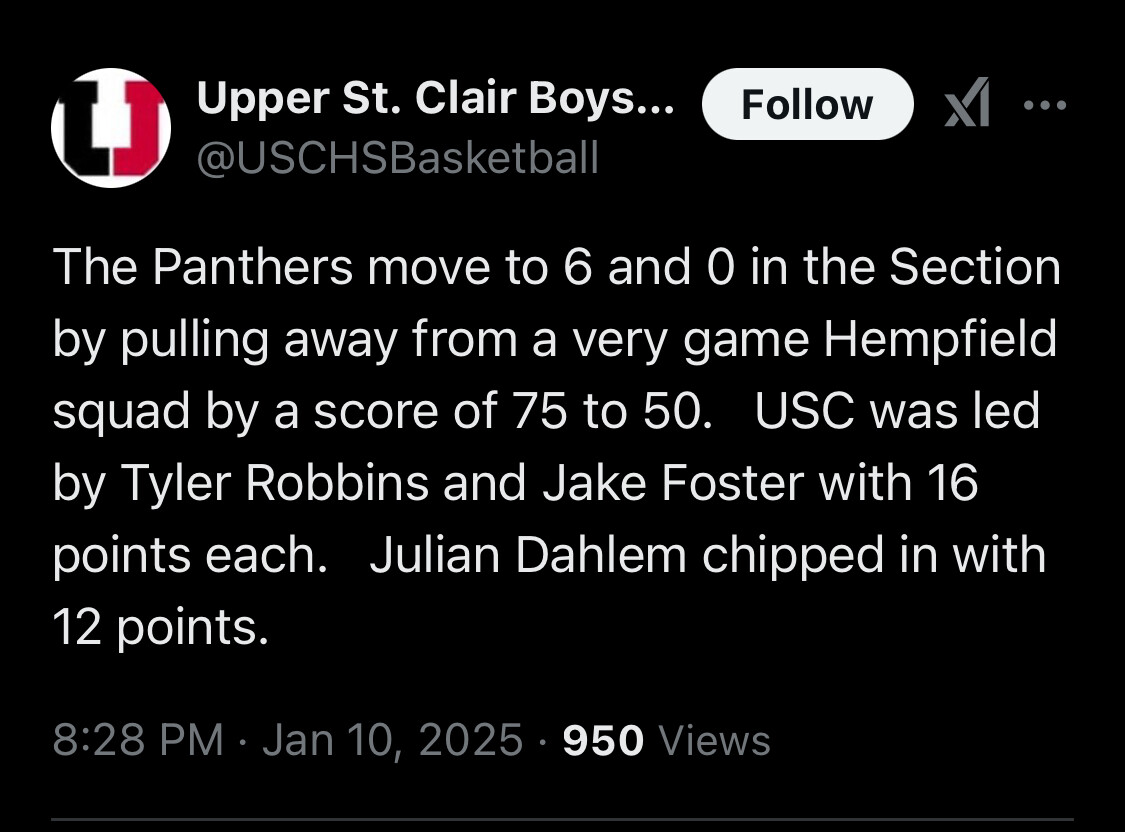Open the Upper St. Clair profile avatar
Image resolution: width=1125 pixels, height=832 pixels.
111,128
